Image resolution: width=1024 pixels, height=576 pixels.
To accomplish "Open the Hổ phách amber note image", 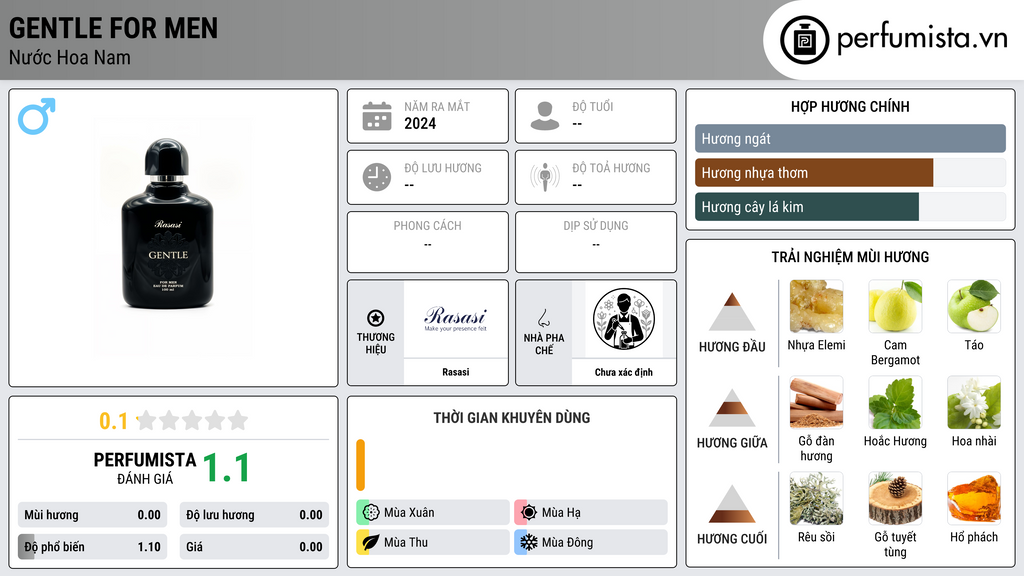I will click(x=974, y=498).
